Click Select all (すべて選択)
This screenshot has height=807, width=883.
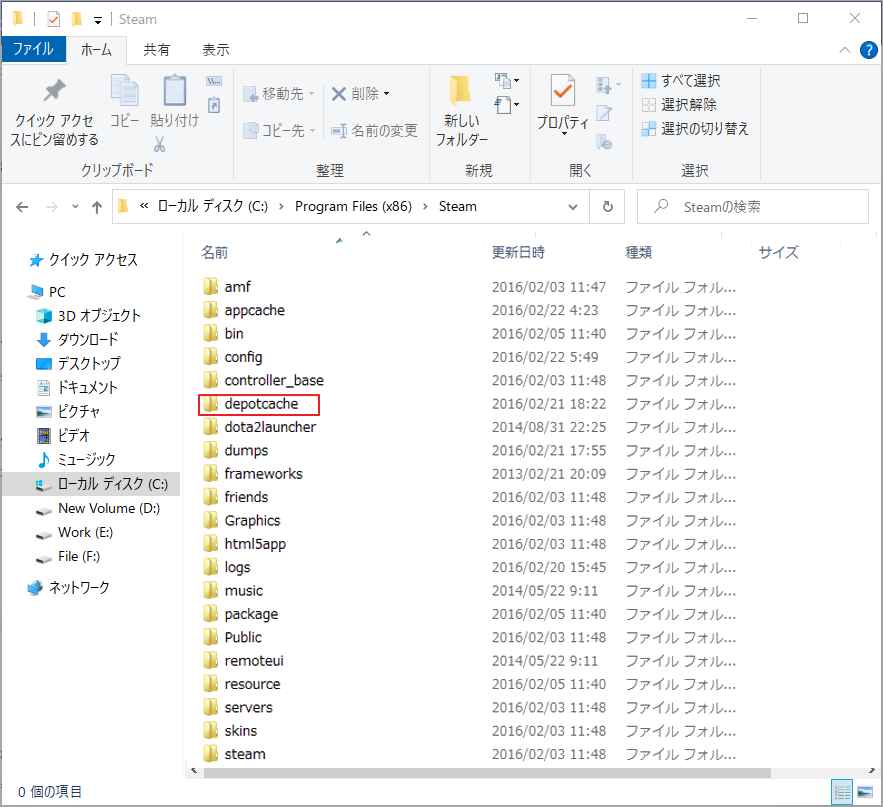pos(681,81)
